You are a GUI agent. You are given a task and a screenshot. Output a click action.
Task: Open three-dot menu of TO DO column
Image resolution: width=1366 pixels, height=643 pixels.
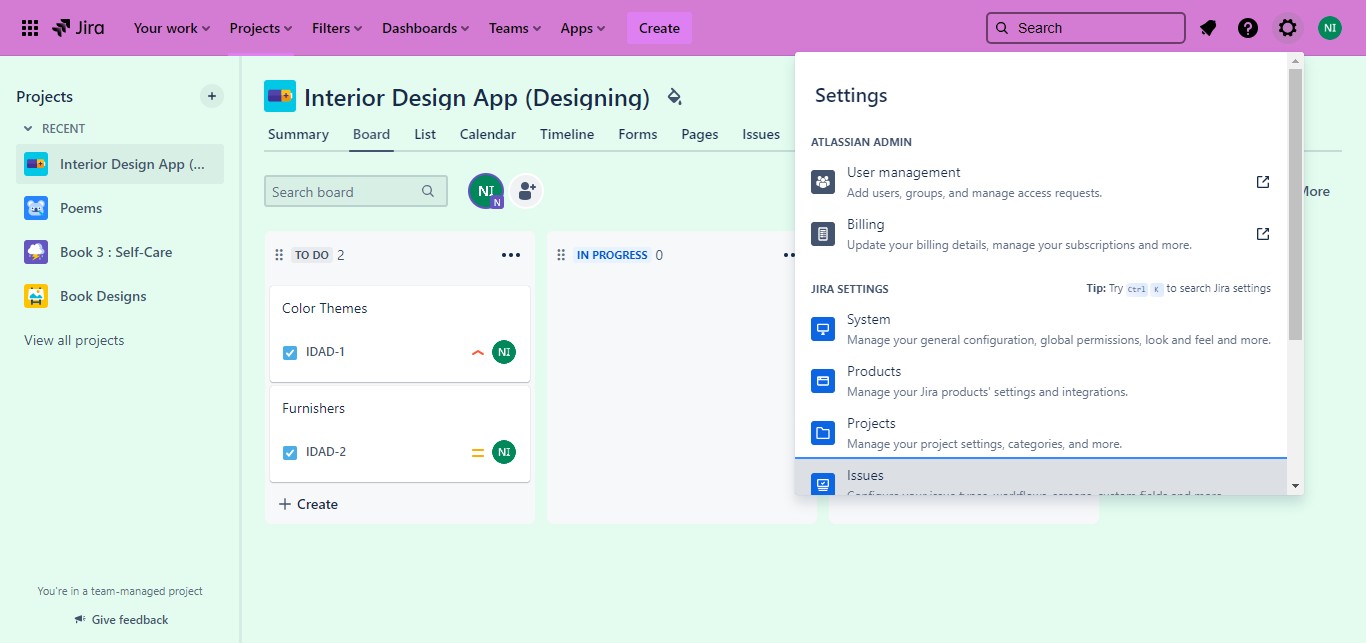(510, 255)
